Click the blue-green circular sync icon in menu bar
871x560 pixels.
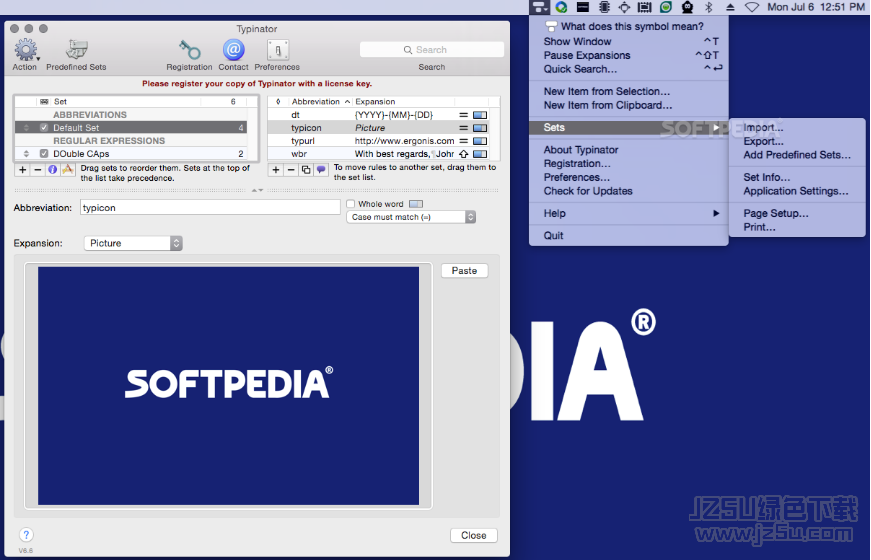[561, 7]
